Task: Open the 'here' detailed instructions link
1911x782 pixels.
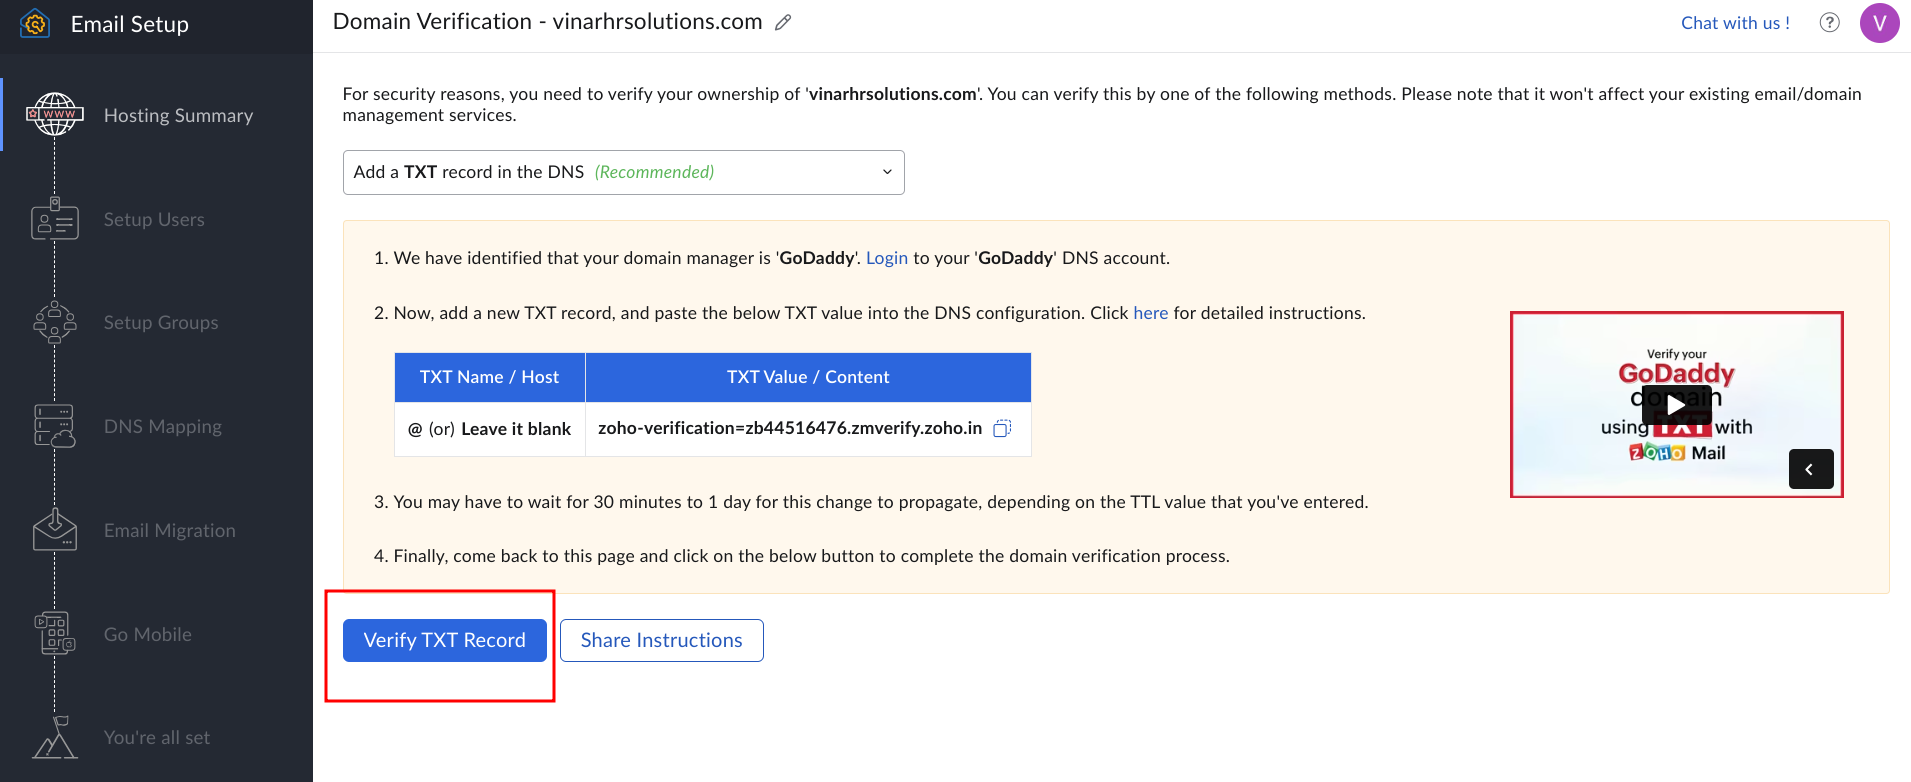Action: click(x=1150, y=313)
